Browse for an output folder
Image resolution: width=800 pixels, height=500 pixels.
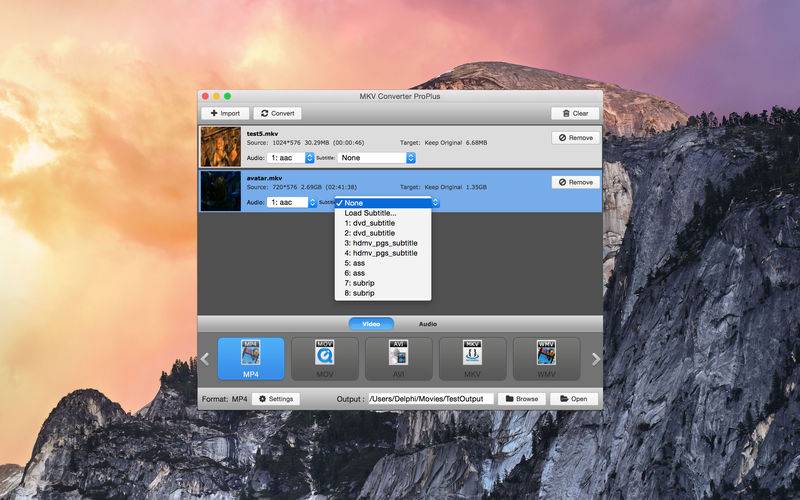522,399
